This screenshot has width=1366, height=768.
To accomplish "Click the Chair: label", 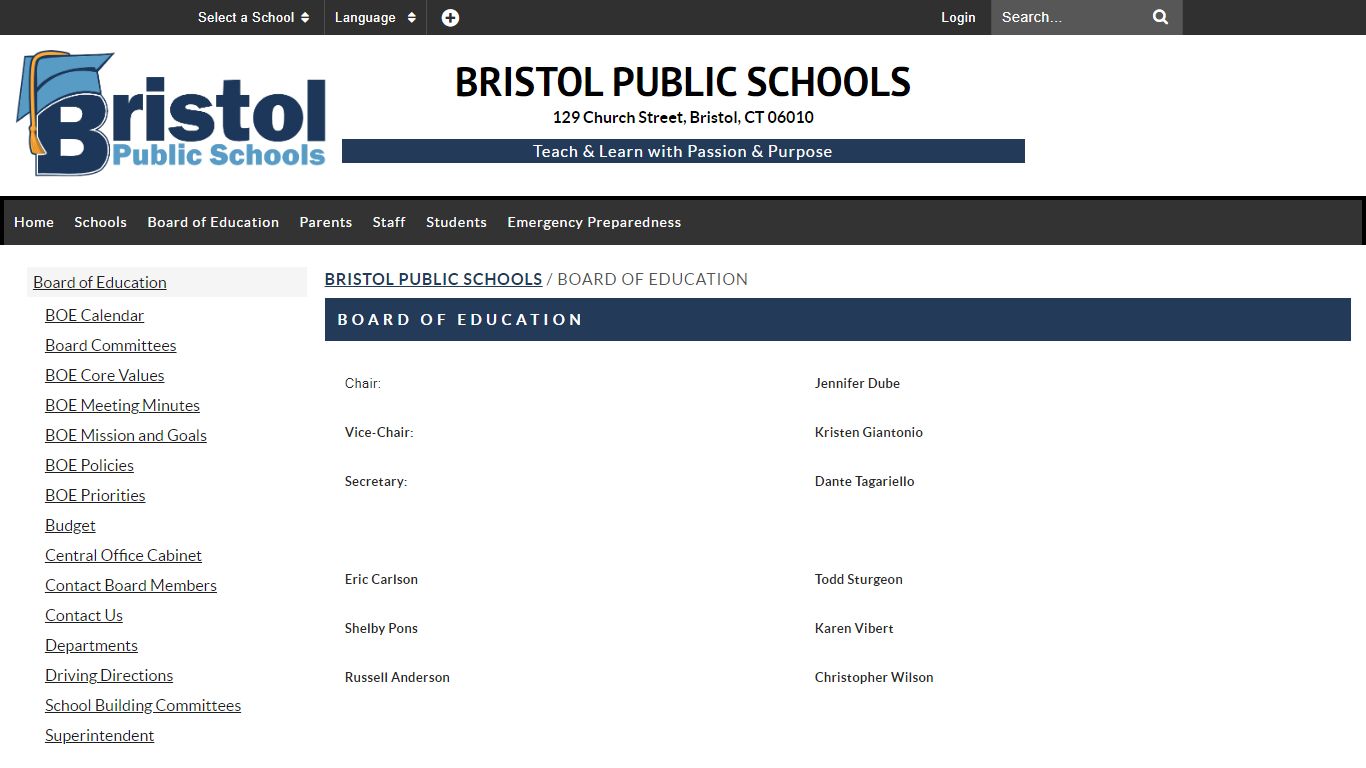I will [x=362, y=383].
